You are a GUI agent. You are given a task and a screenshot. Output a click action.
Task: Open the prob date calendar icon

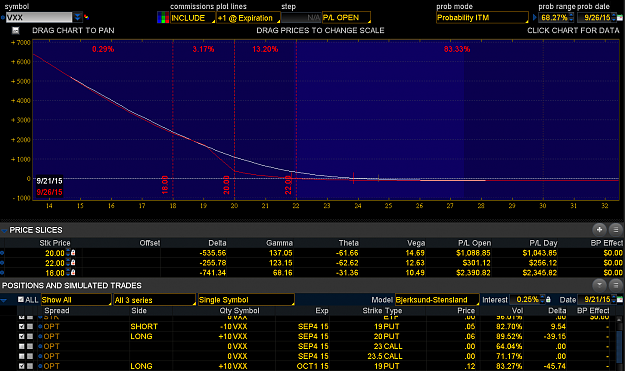coord(620,18)
